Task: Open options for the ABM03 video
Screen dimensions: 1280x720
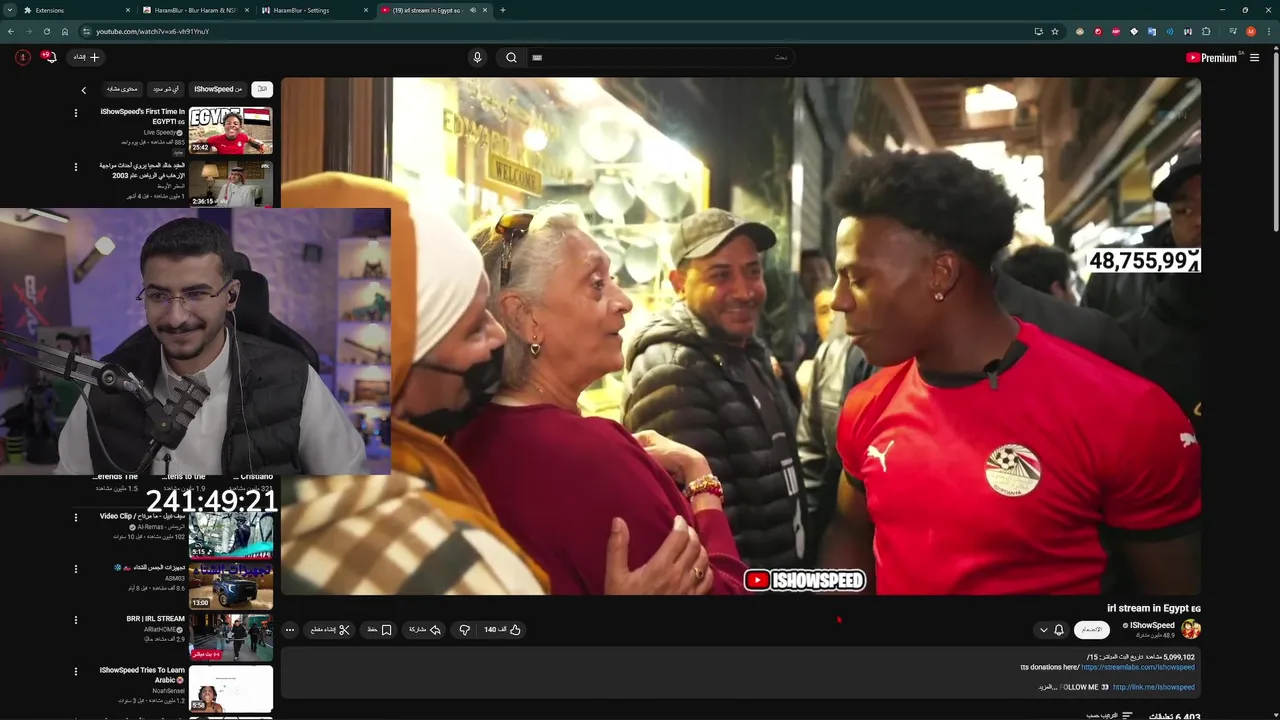Action: (x=76, y=569)
